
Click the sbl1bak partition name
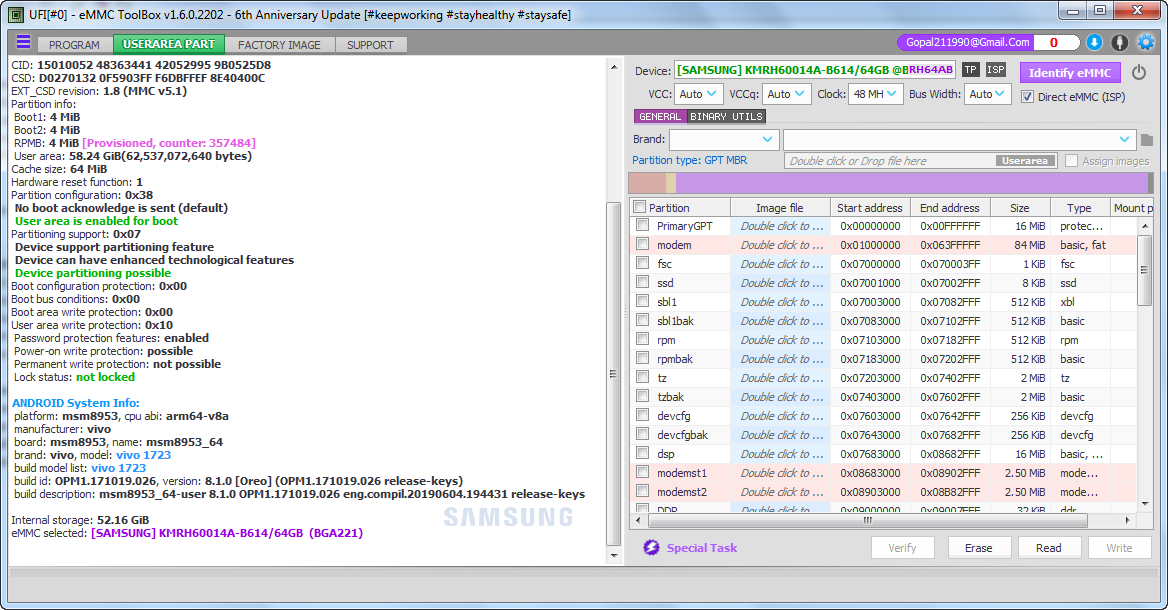675,321
